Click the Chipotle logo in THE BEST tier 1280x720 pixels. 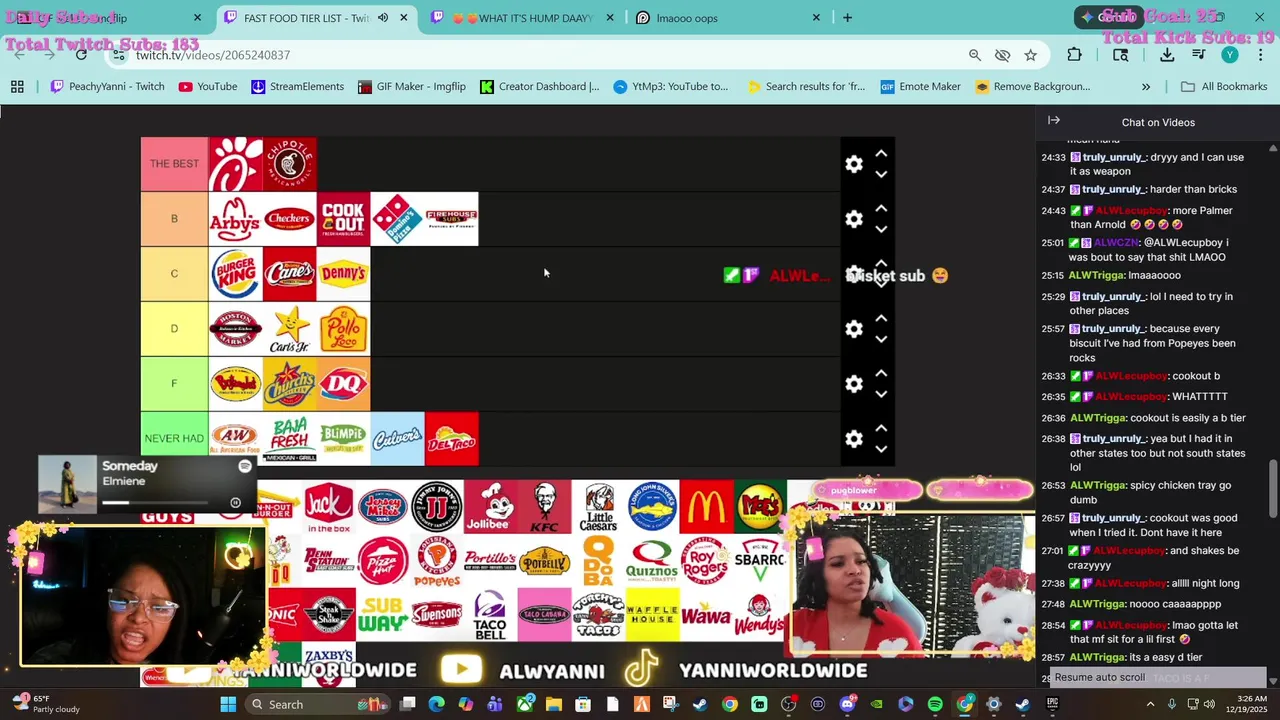[x=290, y=164]
